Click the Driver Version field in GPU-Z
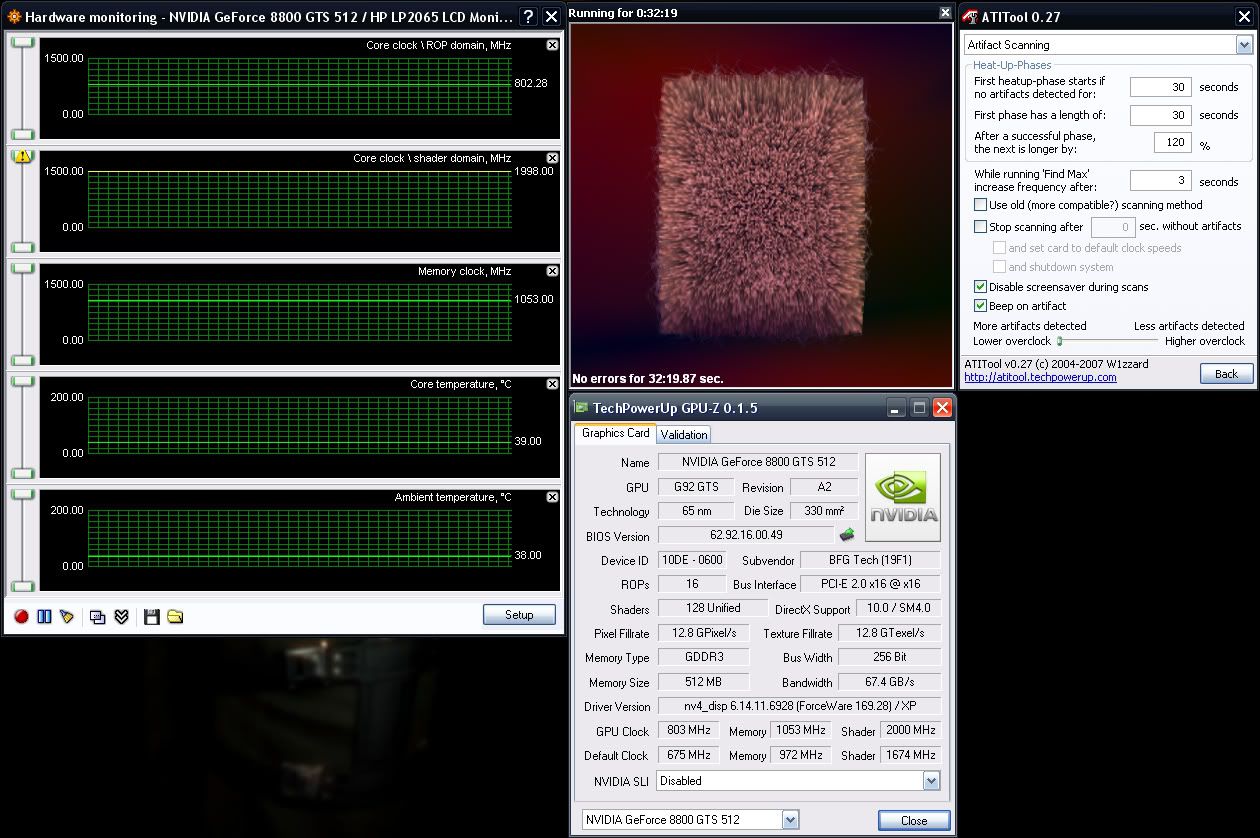The image size is (1260, 838). 799,706
